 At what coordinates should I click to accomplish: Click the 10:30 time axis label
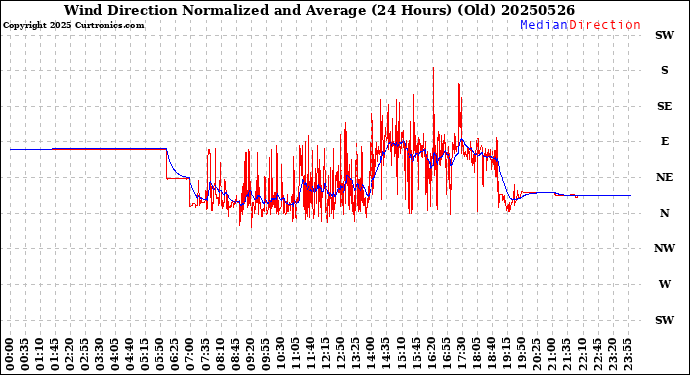click(281, 355)
